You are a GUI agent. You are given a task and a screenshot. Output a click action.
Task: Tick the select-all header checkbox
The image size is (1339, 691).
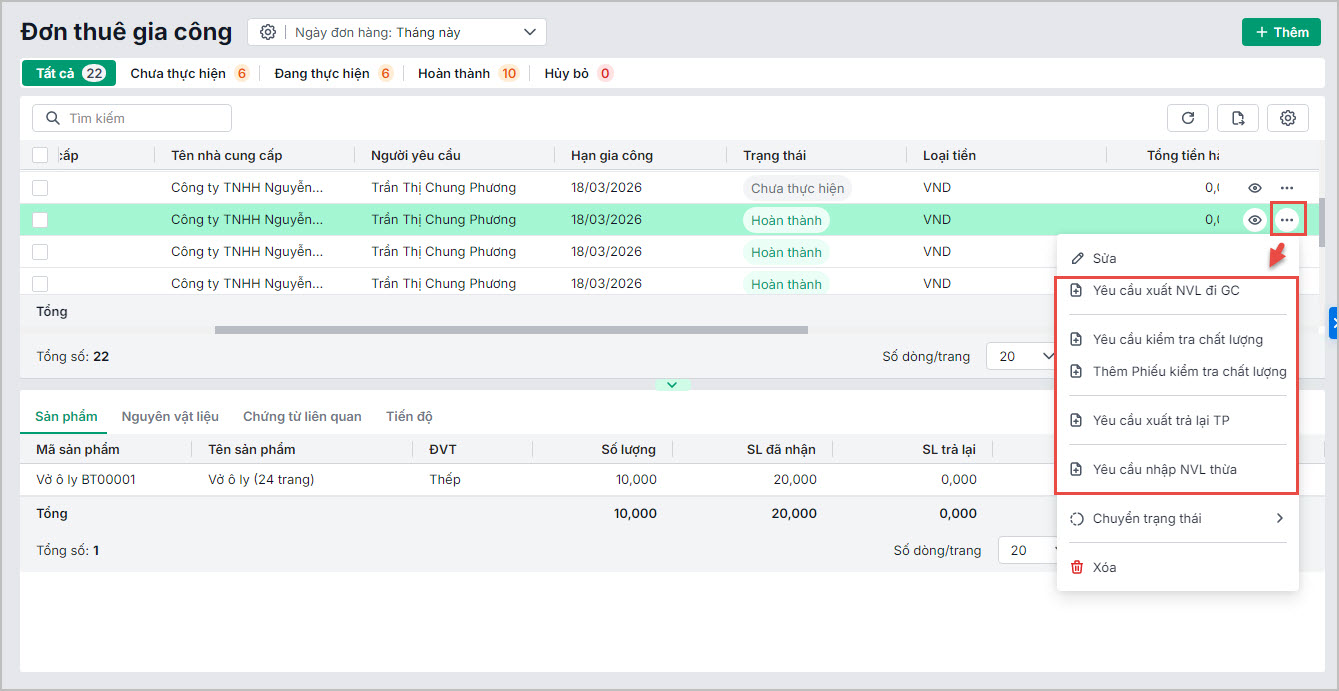[40, 155]
